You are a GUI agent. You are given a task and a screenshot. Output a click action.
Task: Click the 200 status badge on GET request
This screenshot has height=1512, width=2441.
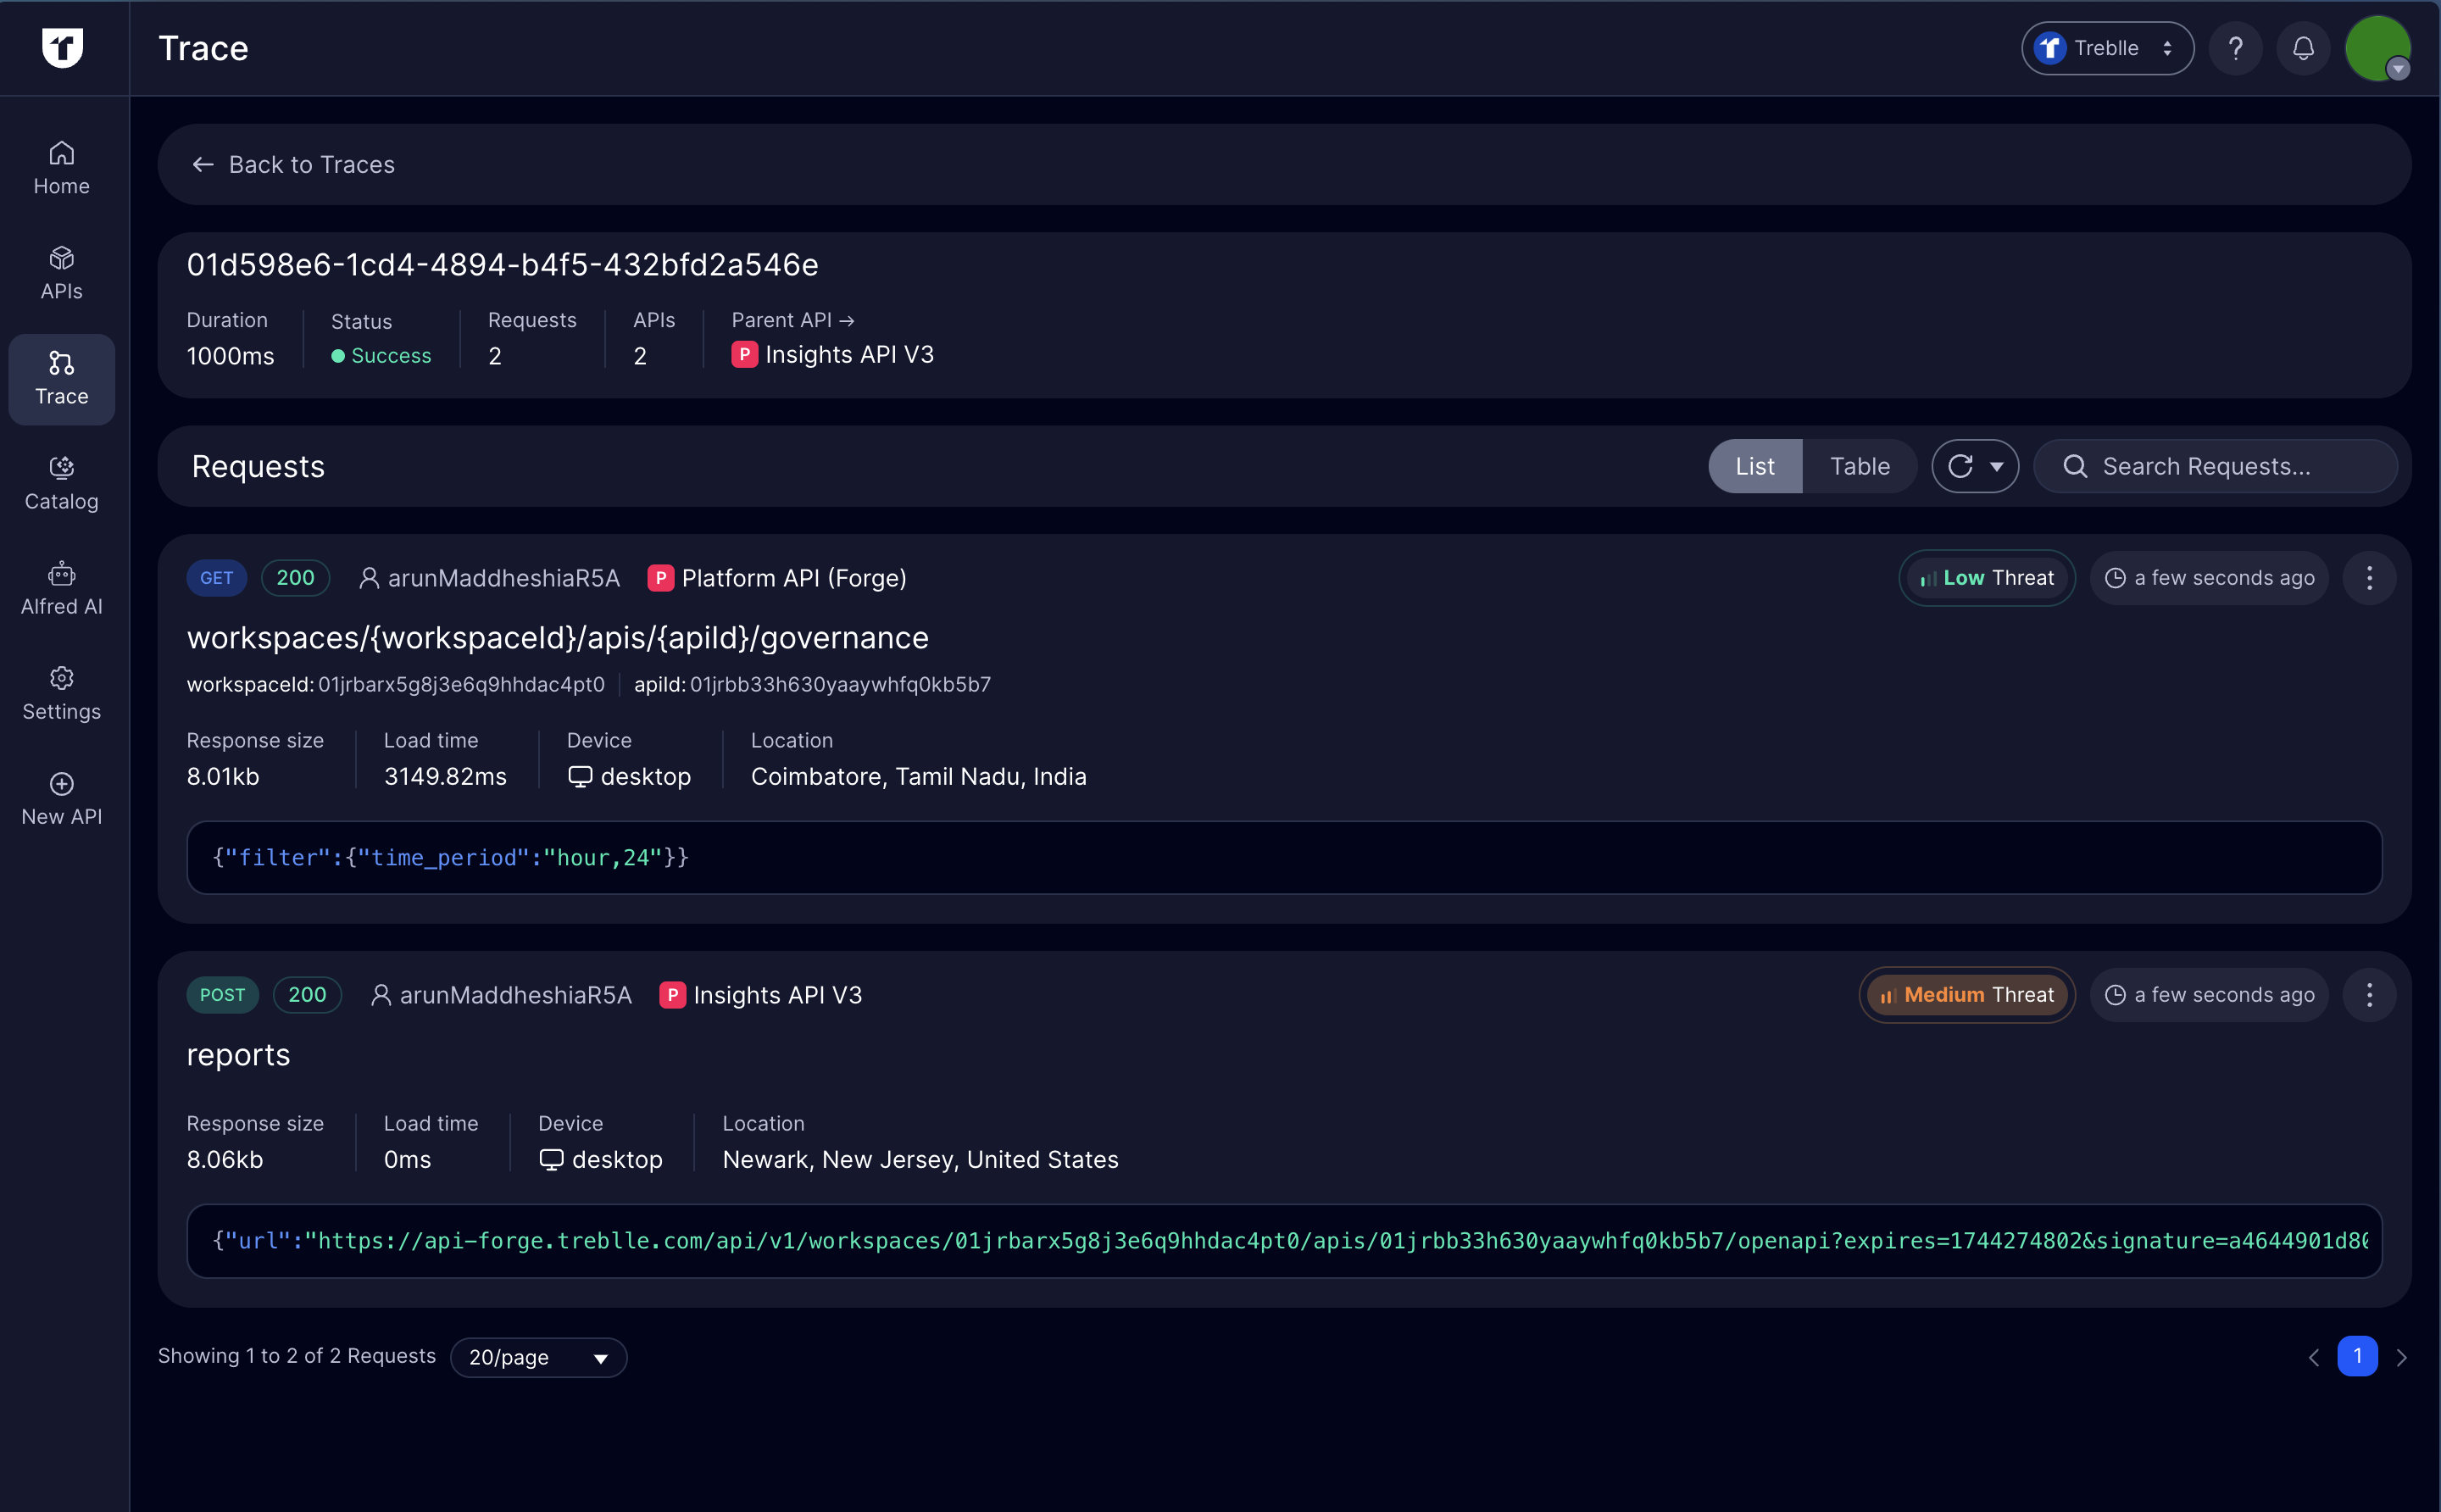point(295,578)
